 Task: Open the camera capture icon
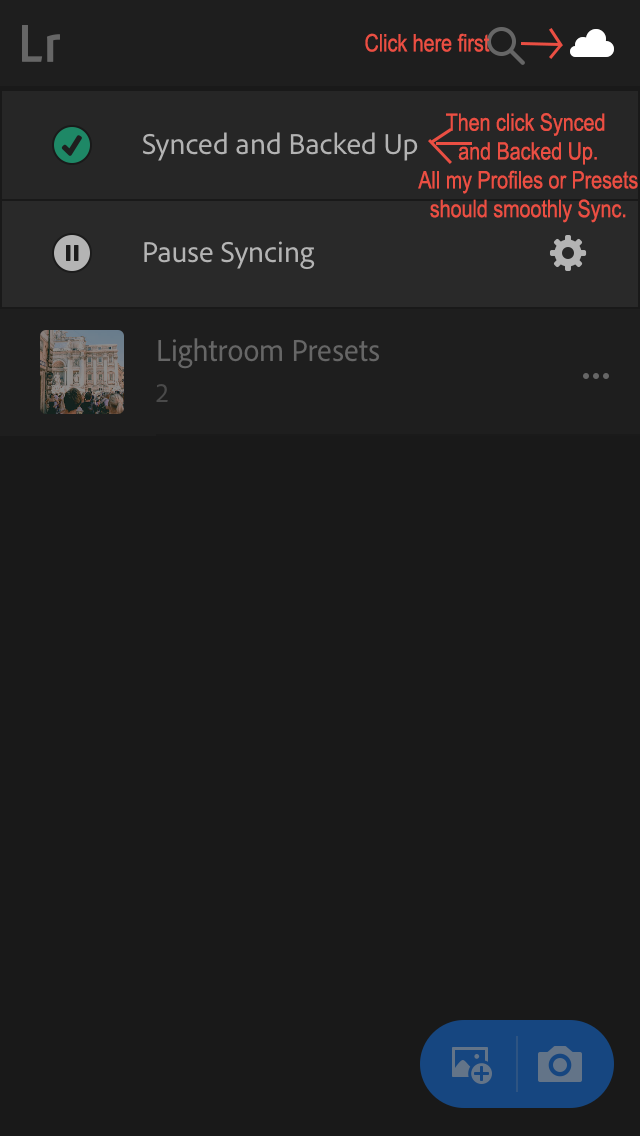[560, 1064]
